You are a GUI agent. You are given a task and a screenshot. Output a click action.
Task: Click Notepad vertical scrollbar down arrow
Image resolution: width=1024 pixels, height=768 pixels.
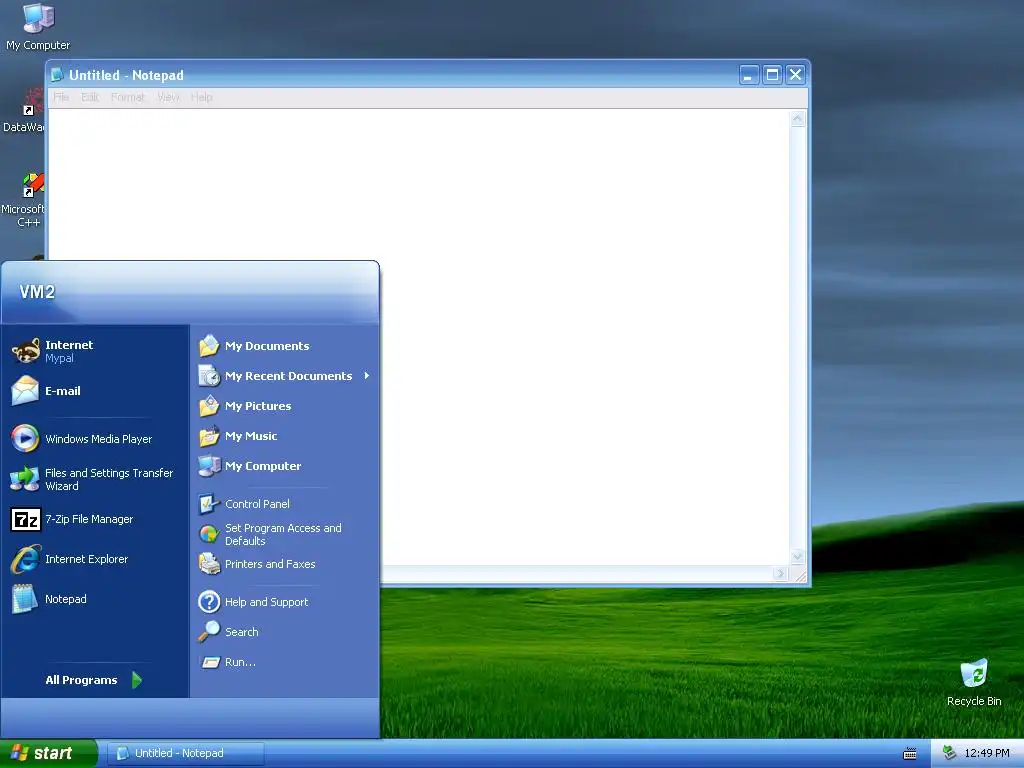pos(797,557)
